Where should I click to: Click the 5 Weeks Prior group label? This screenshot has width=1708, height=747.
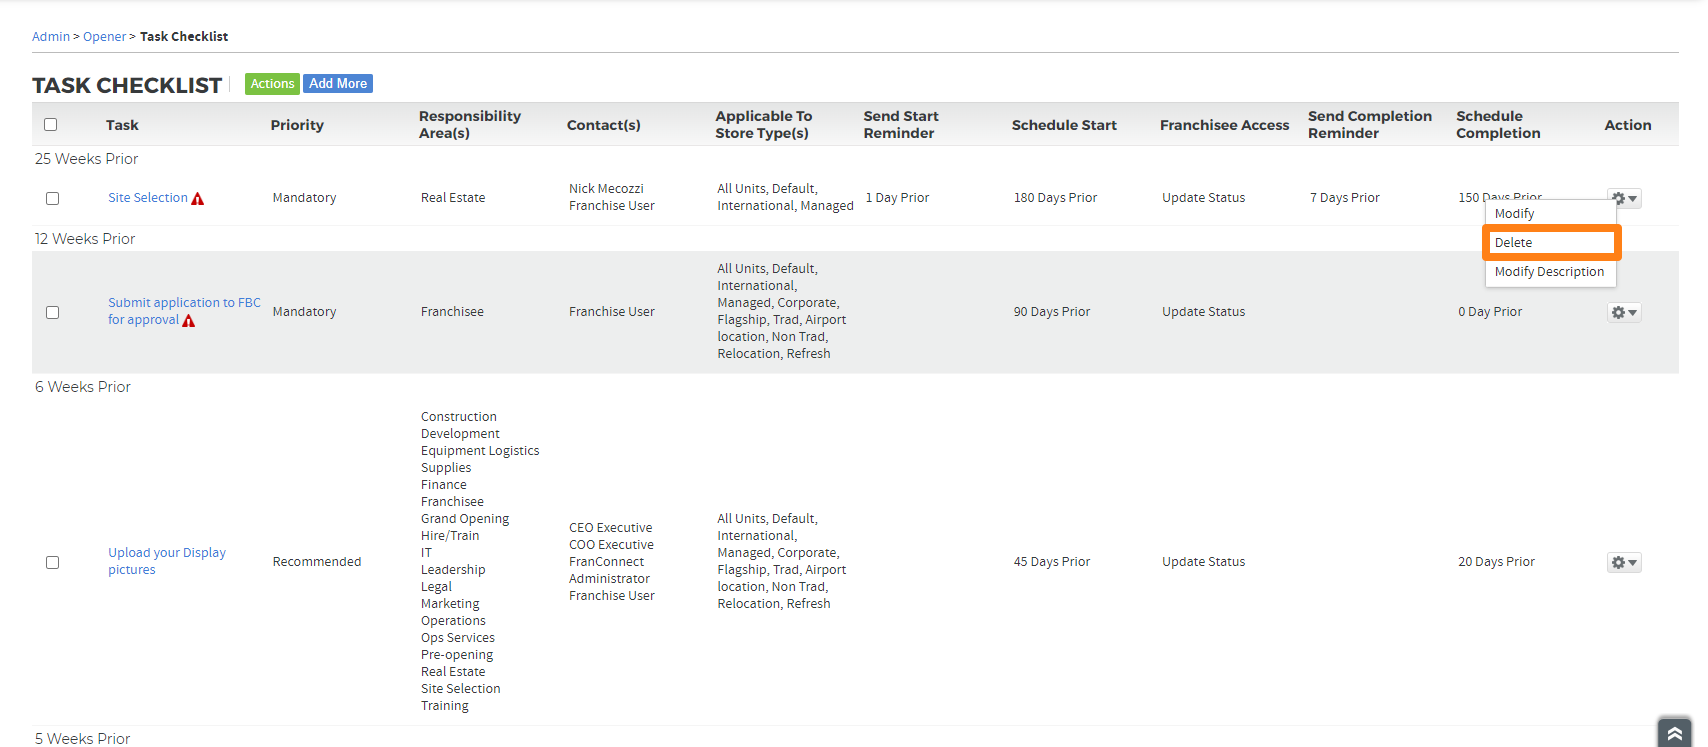pos(83,739)
